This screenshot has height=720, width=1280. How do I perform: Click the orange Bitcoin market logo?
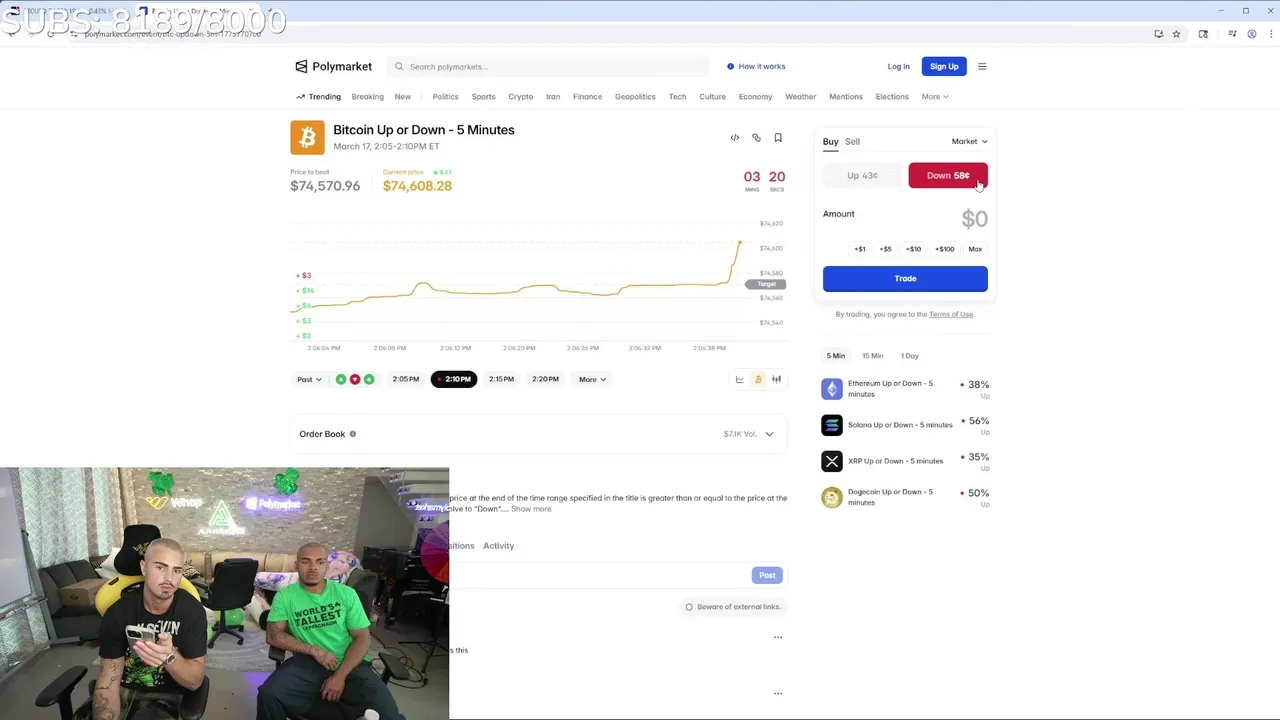coord(307,138)
